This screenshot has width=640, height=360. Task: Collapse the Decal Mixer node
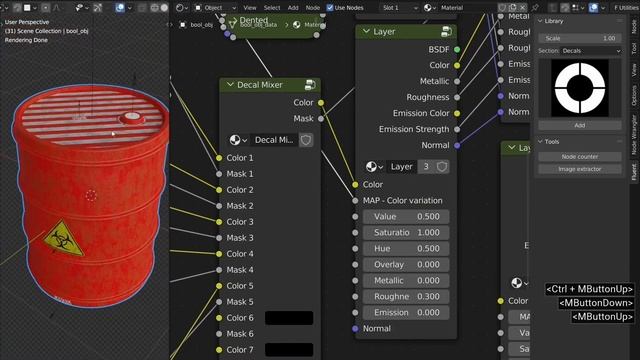[x=230, y=85]
